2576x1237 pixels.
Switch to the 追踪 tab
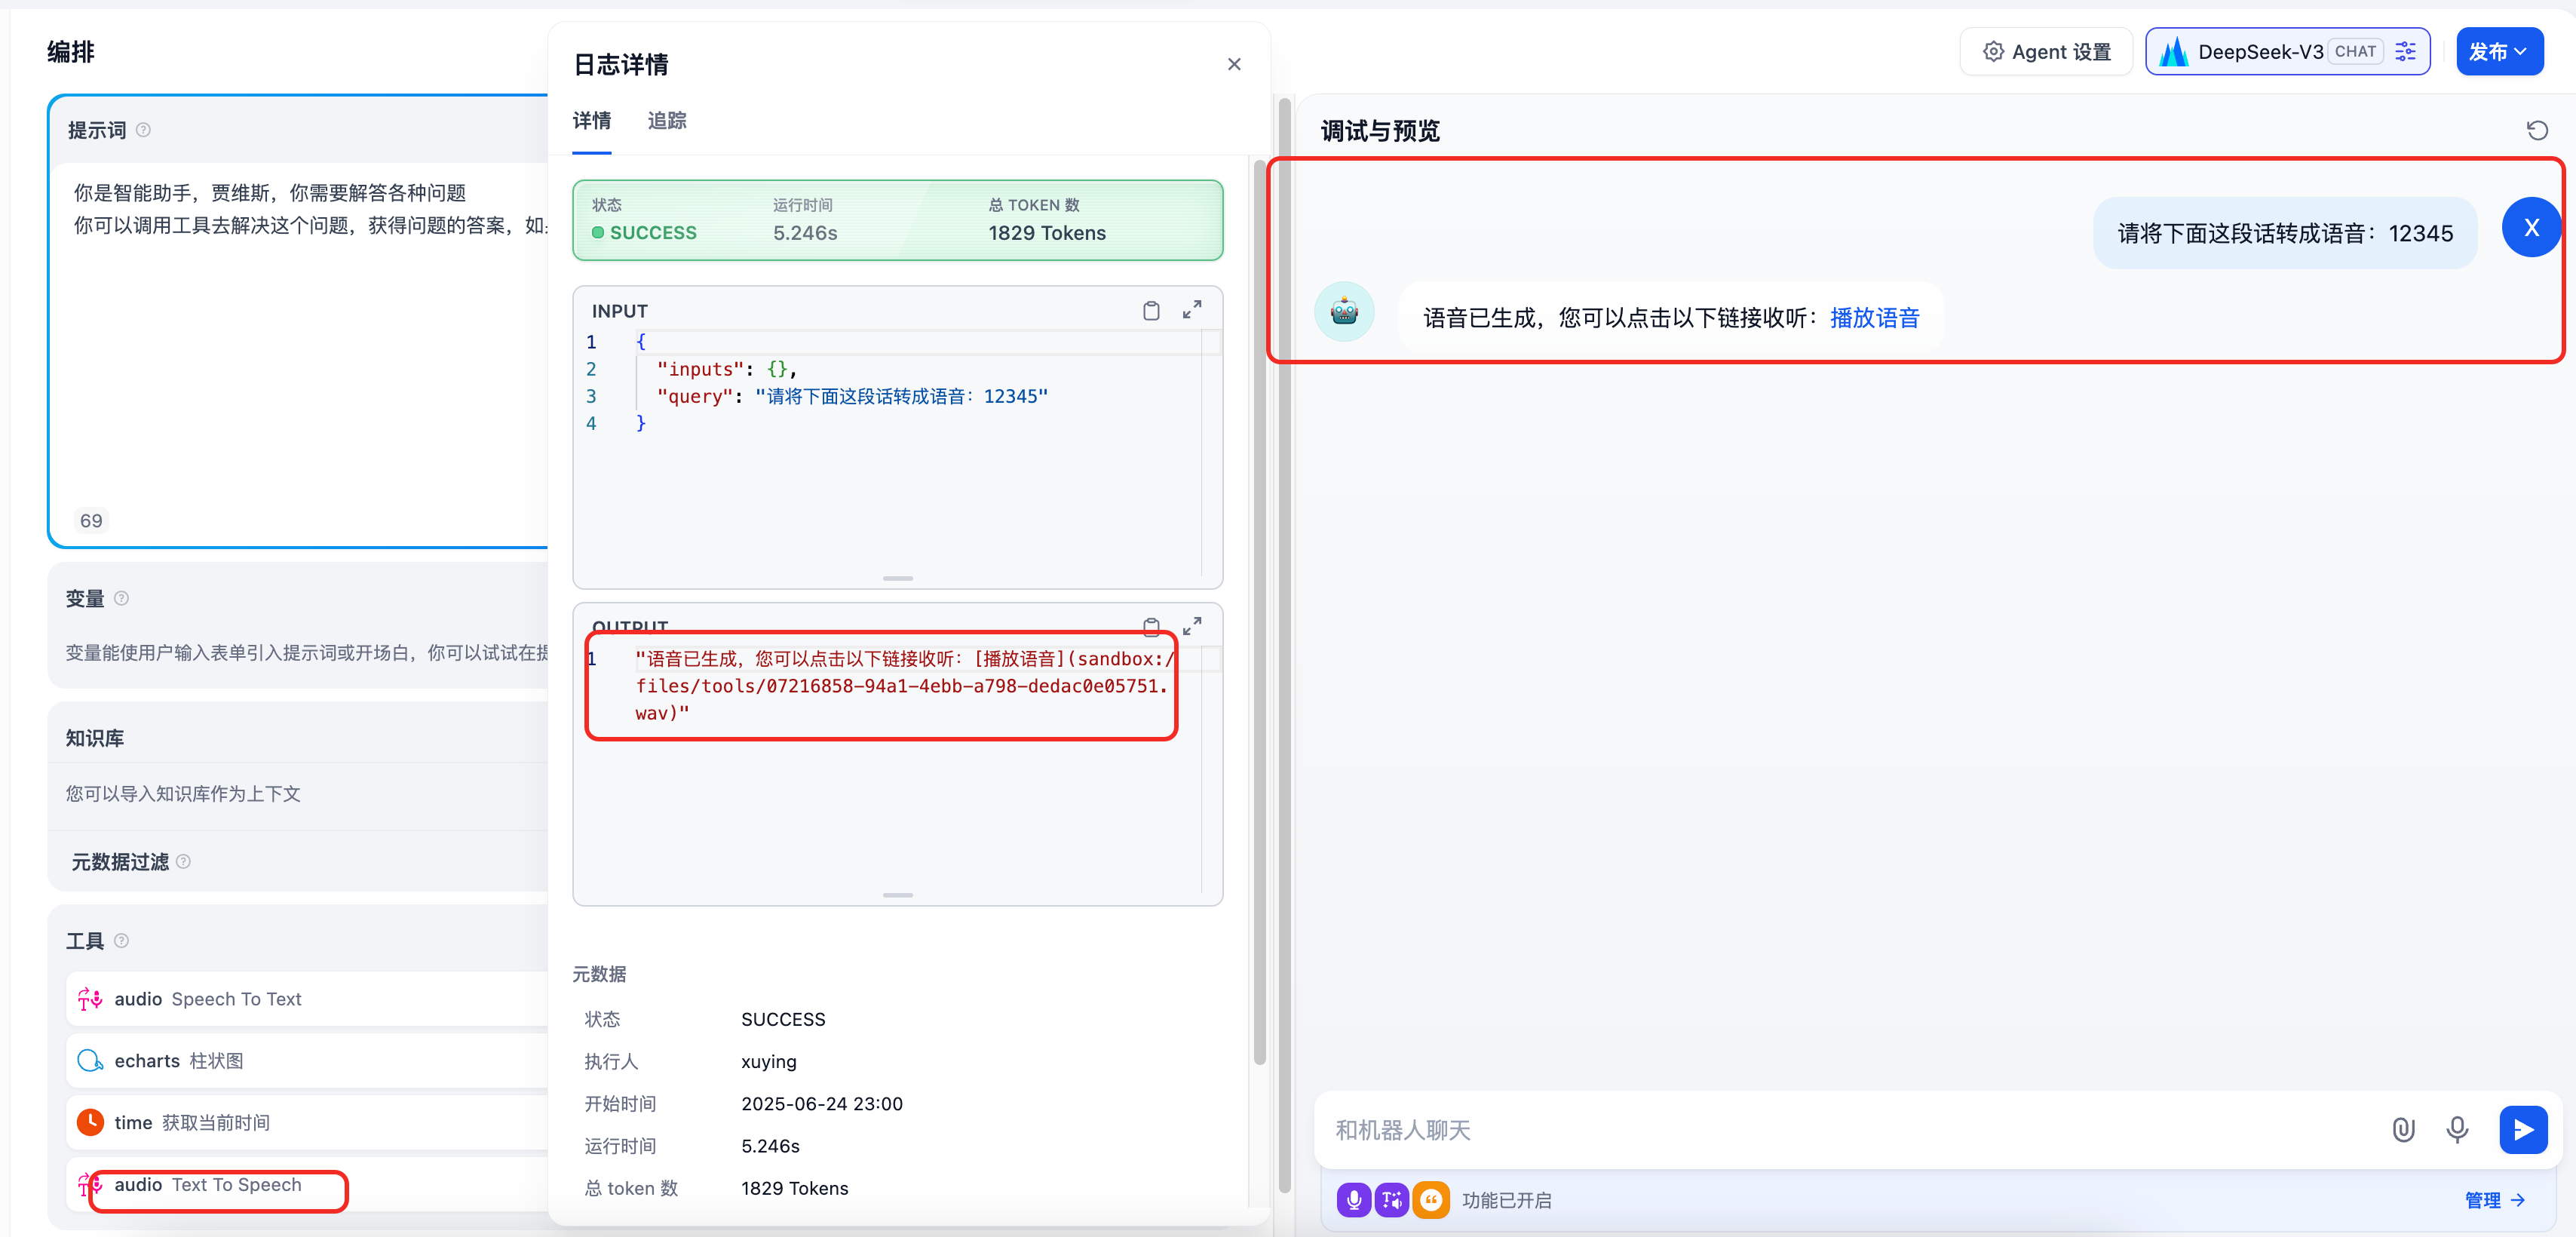pos(666,121)
